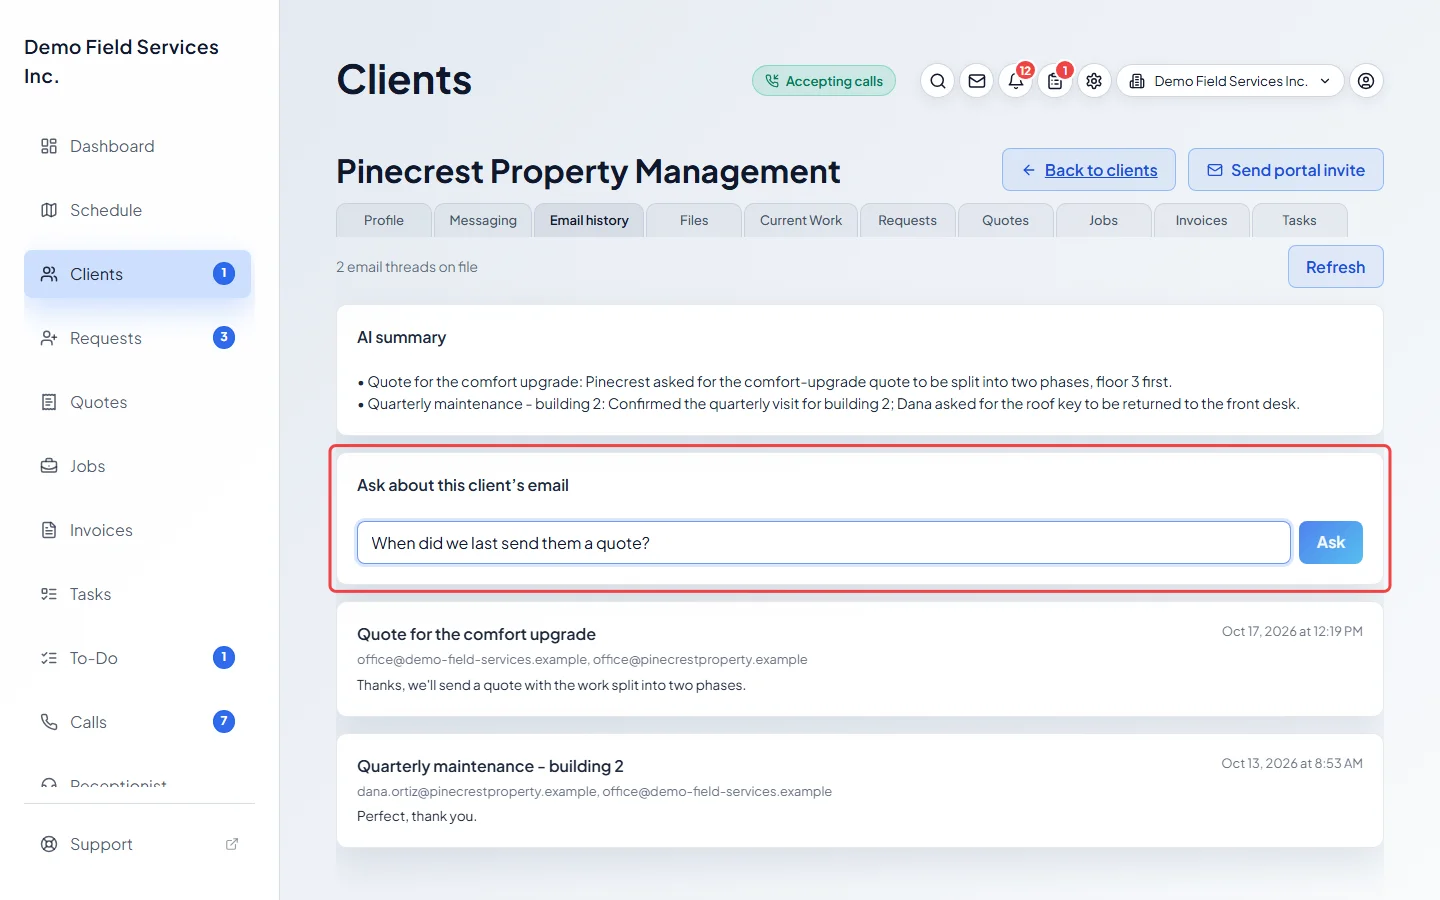1440x900 pixels.
Task: Switch to the Tasks tab
Action: click(1300, 220)
